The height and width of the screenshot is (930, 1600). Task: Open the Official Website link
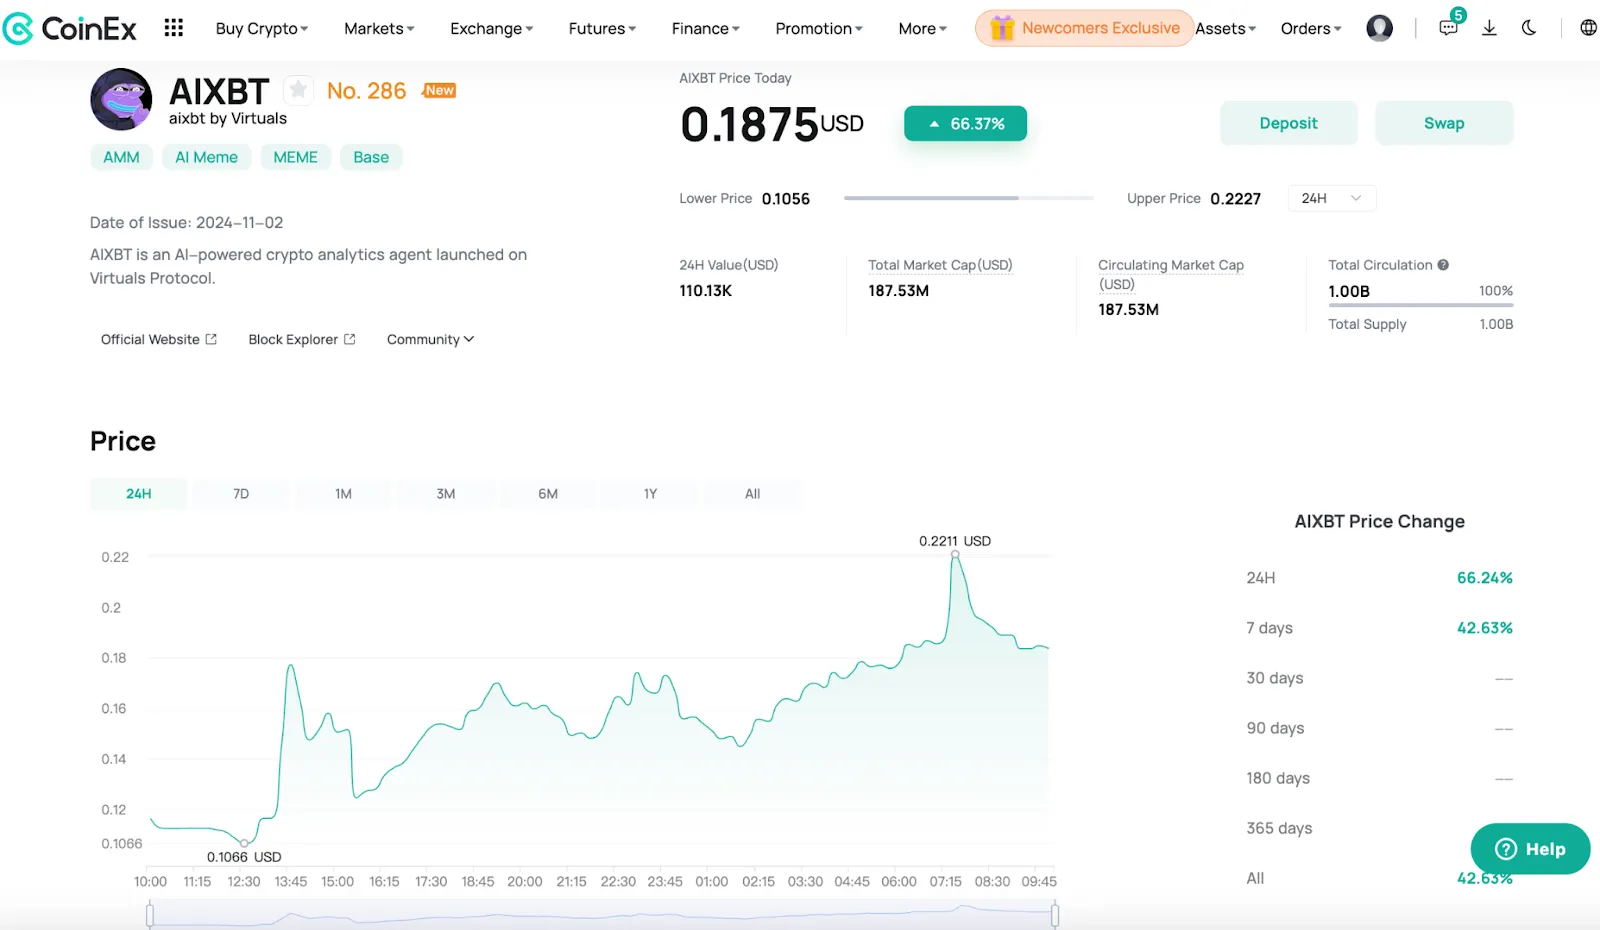[x=159, y=340]
